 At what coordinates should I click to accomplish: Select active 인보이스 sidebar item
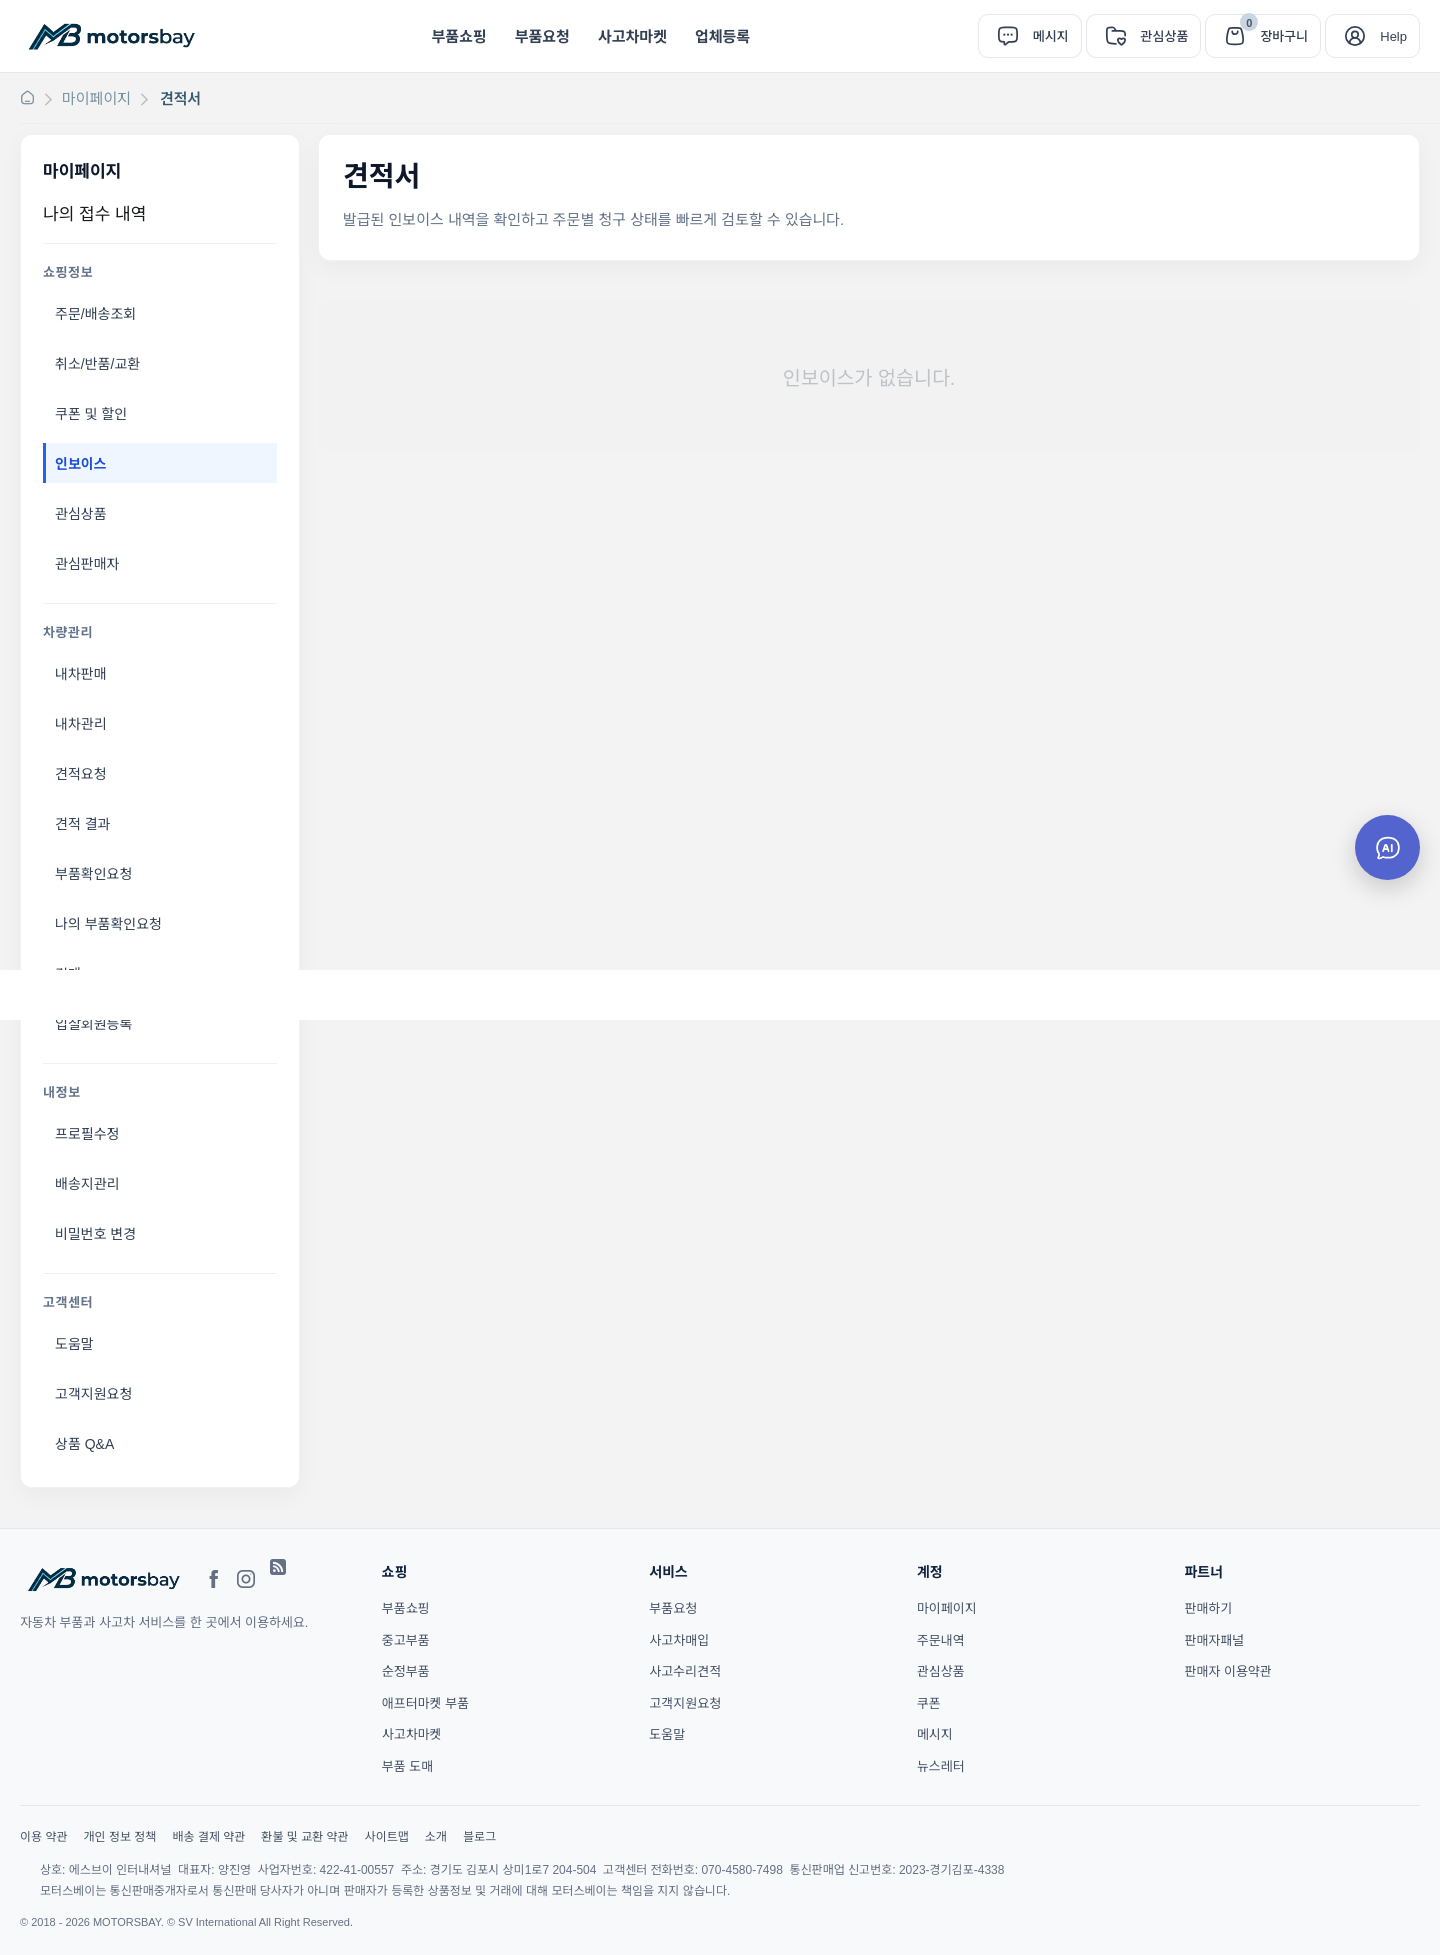coord(160,463)
